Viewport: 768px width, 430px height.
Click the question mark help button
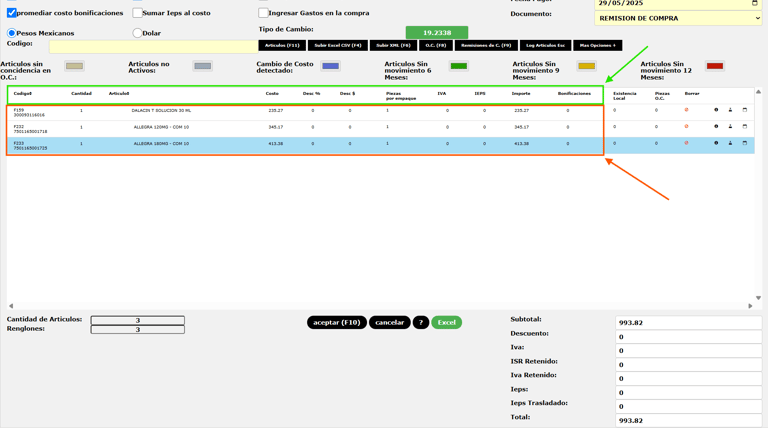421,322
